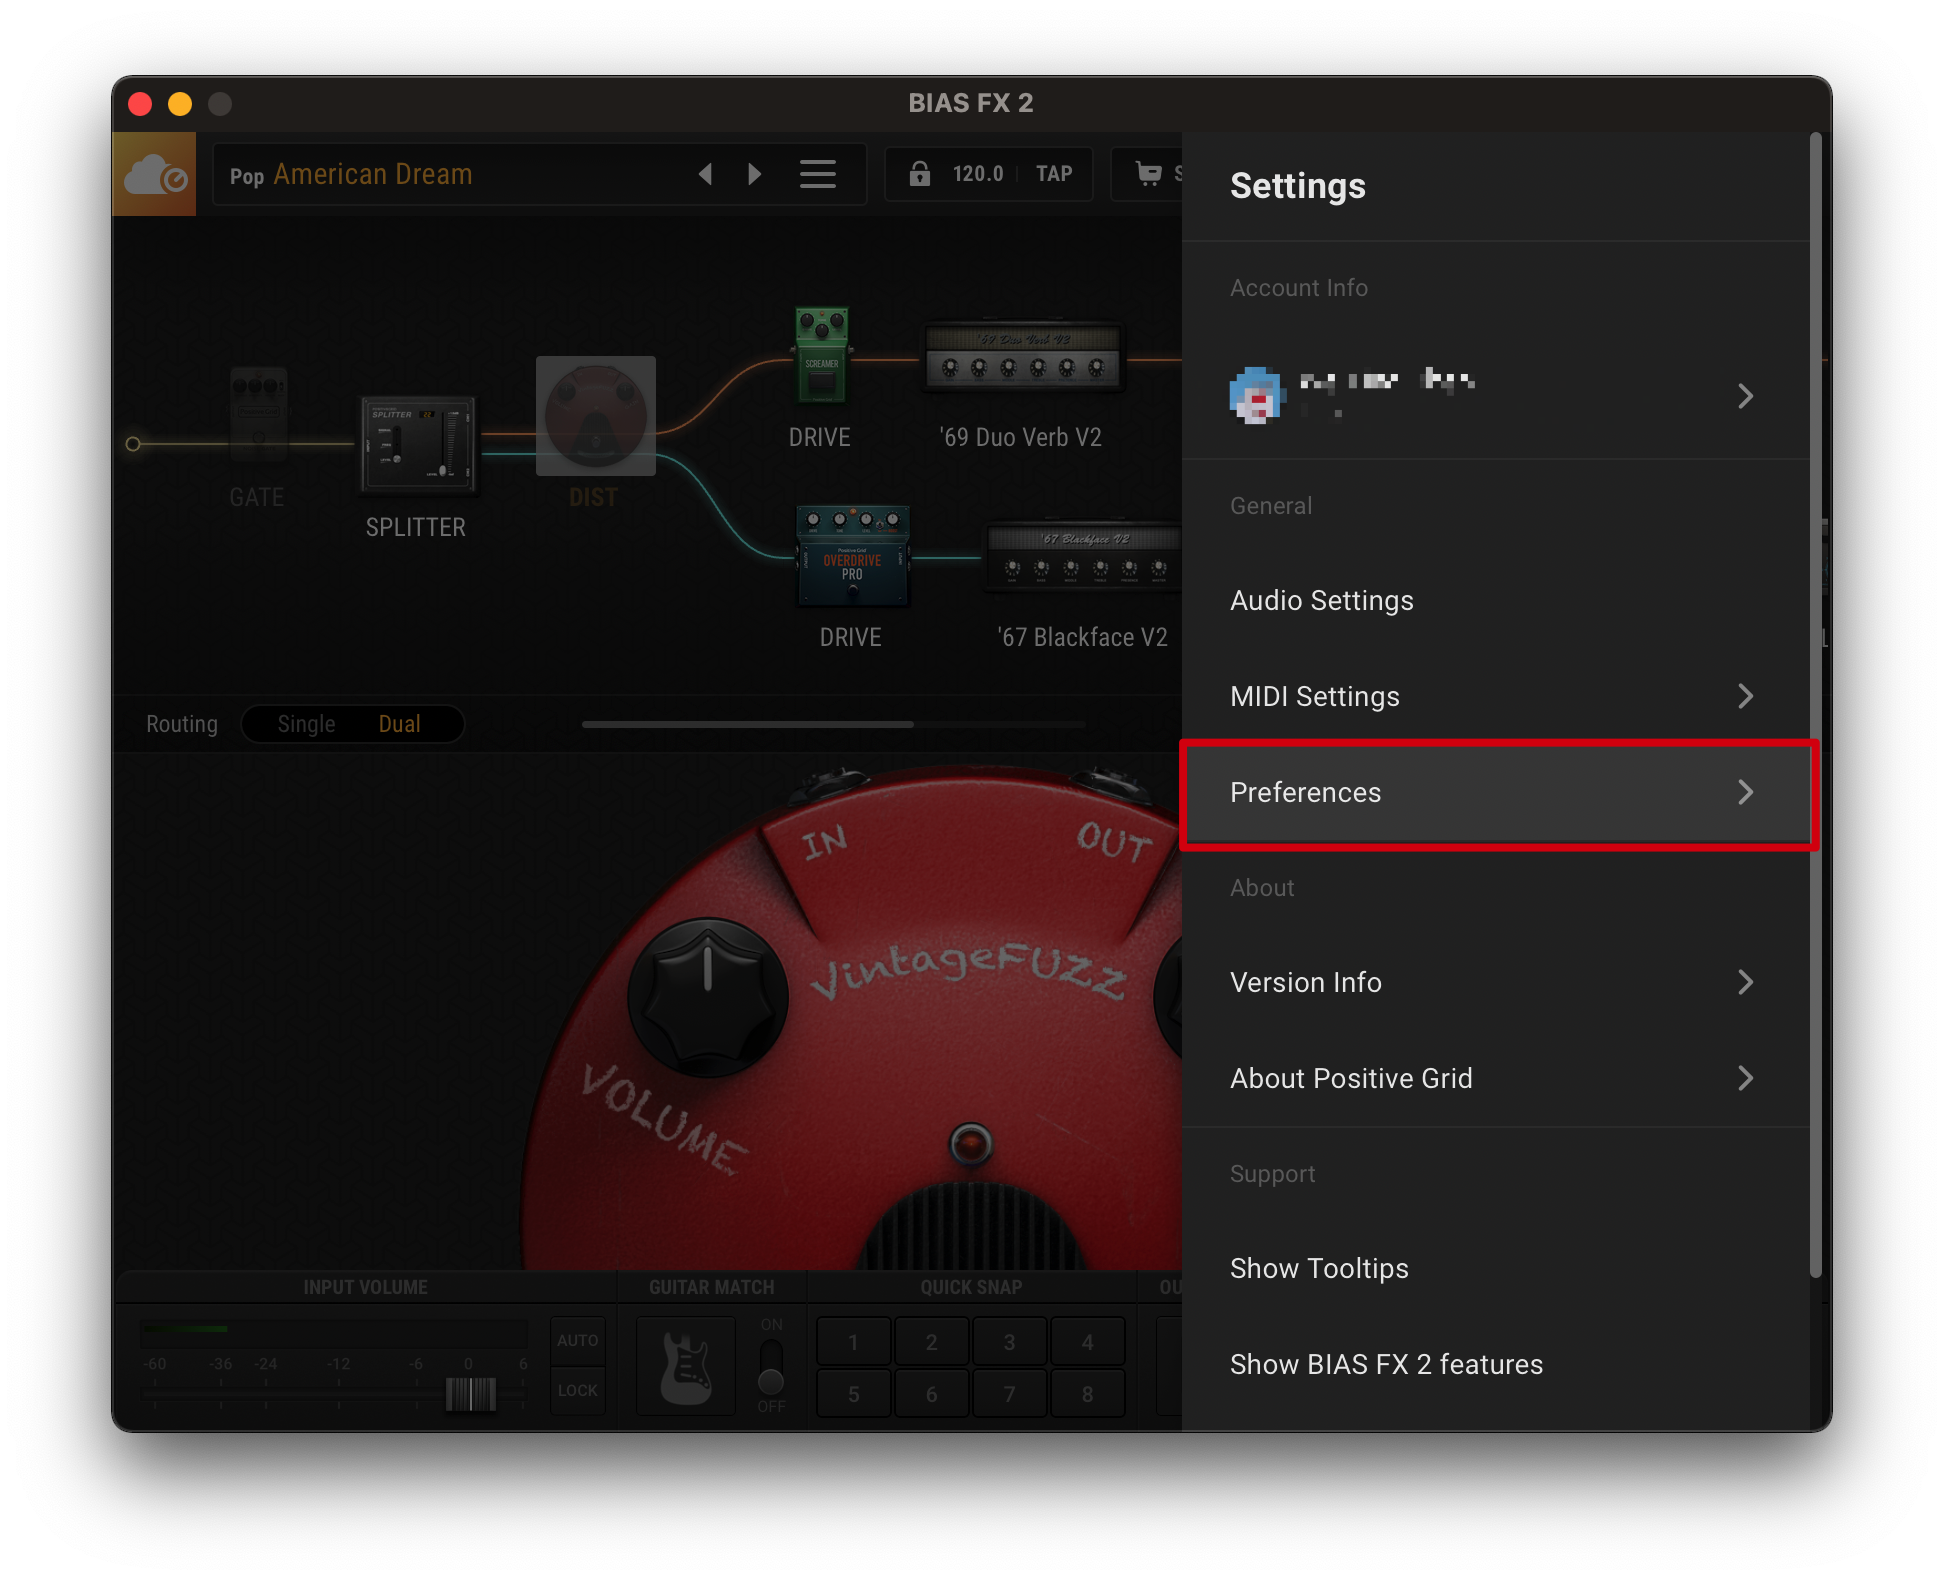The width and height of the screenshot is (1944, 1580).
Task: Open Audio Settings
Action: point(1496,600)
